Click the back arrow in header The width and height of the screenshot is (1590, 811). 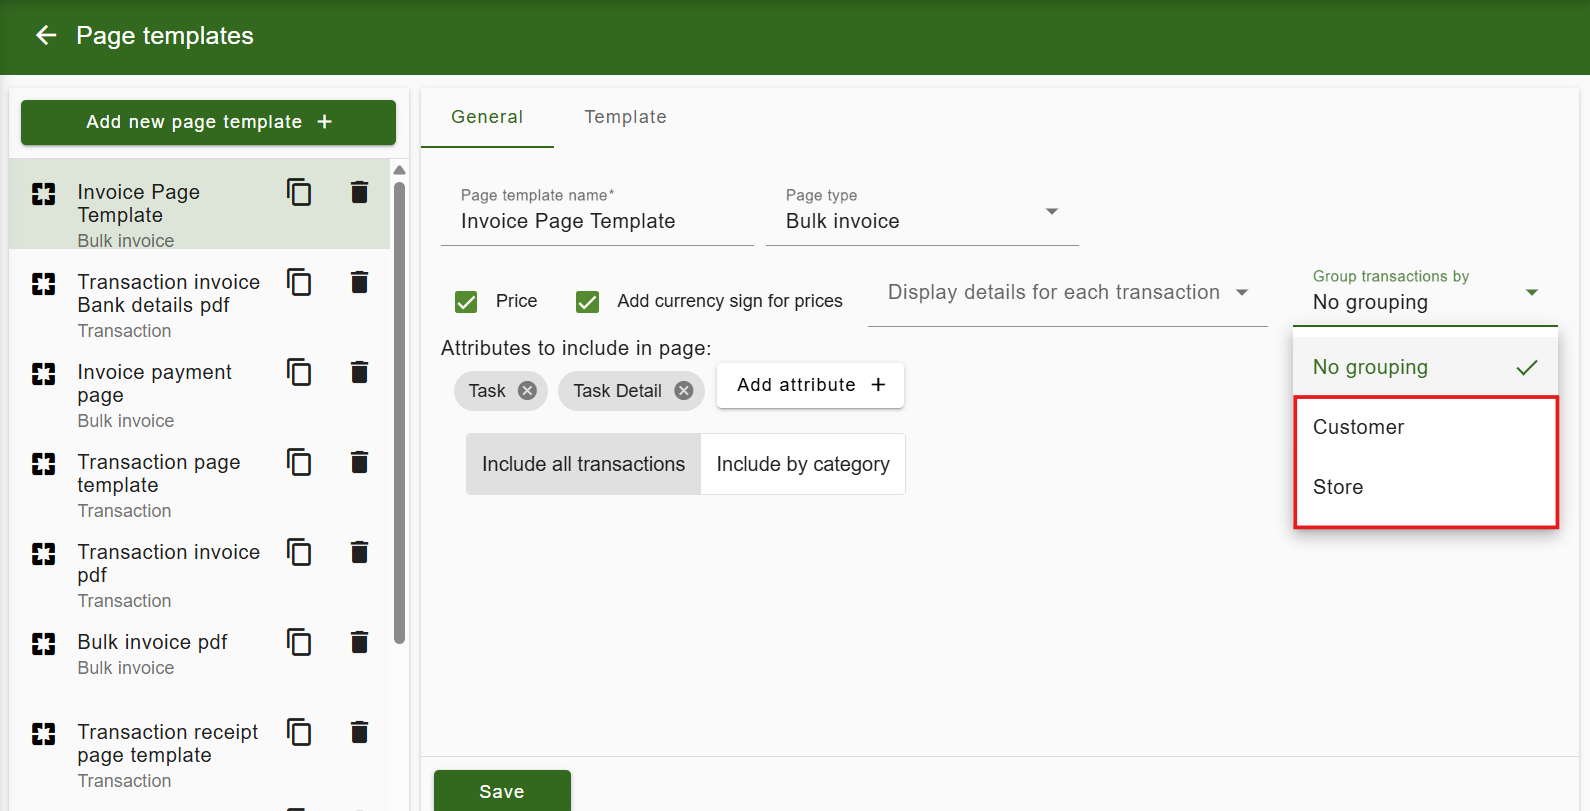pos(46,36)
